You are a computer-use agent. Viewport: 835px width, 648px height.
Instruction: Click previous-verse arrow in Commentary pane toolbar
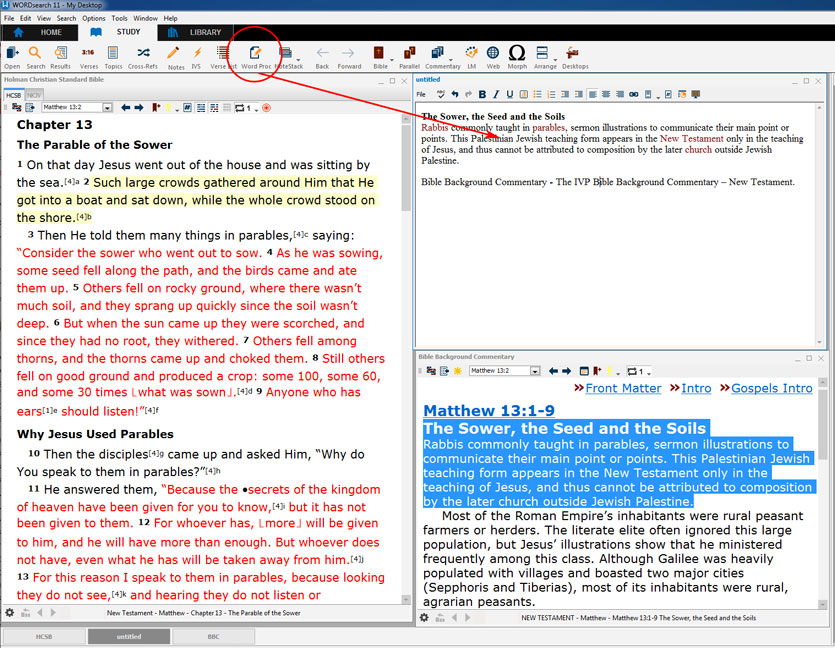553,371
